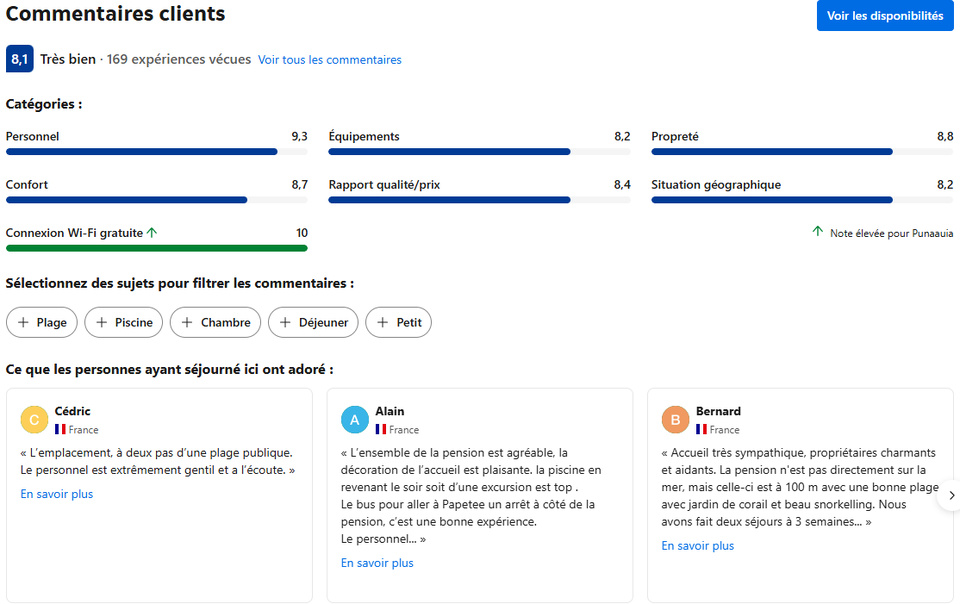Click the Personnel rating bar
Viewport: 960px width, 604px height.
[x=156, y=151]
